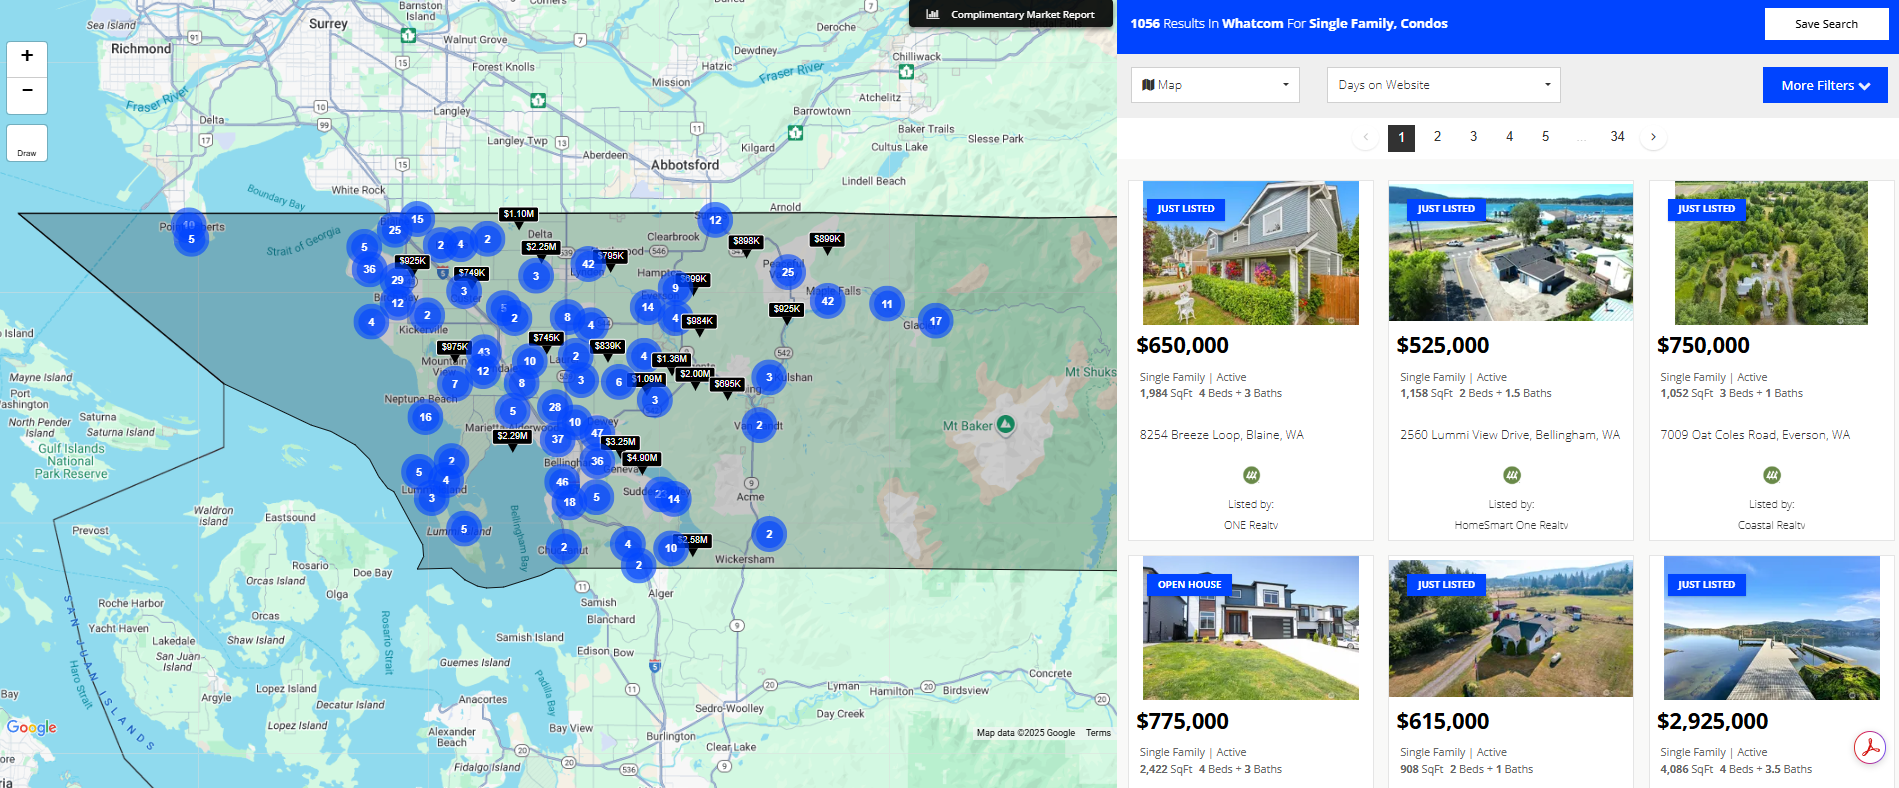Screen dimensions: 1899x788
Task: Go to results page 4
Action: 1509,137
